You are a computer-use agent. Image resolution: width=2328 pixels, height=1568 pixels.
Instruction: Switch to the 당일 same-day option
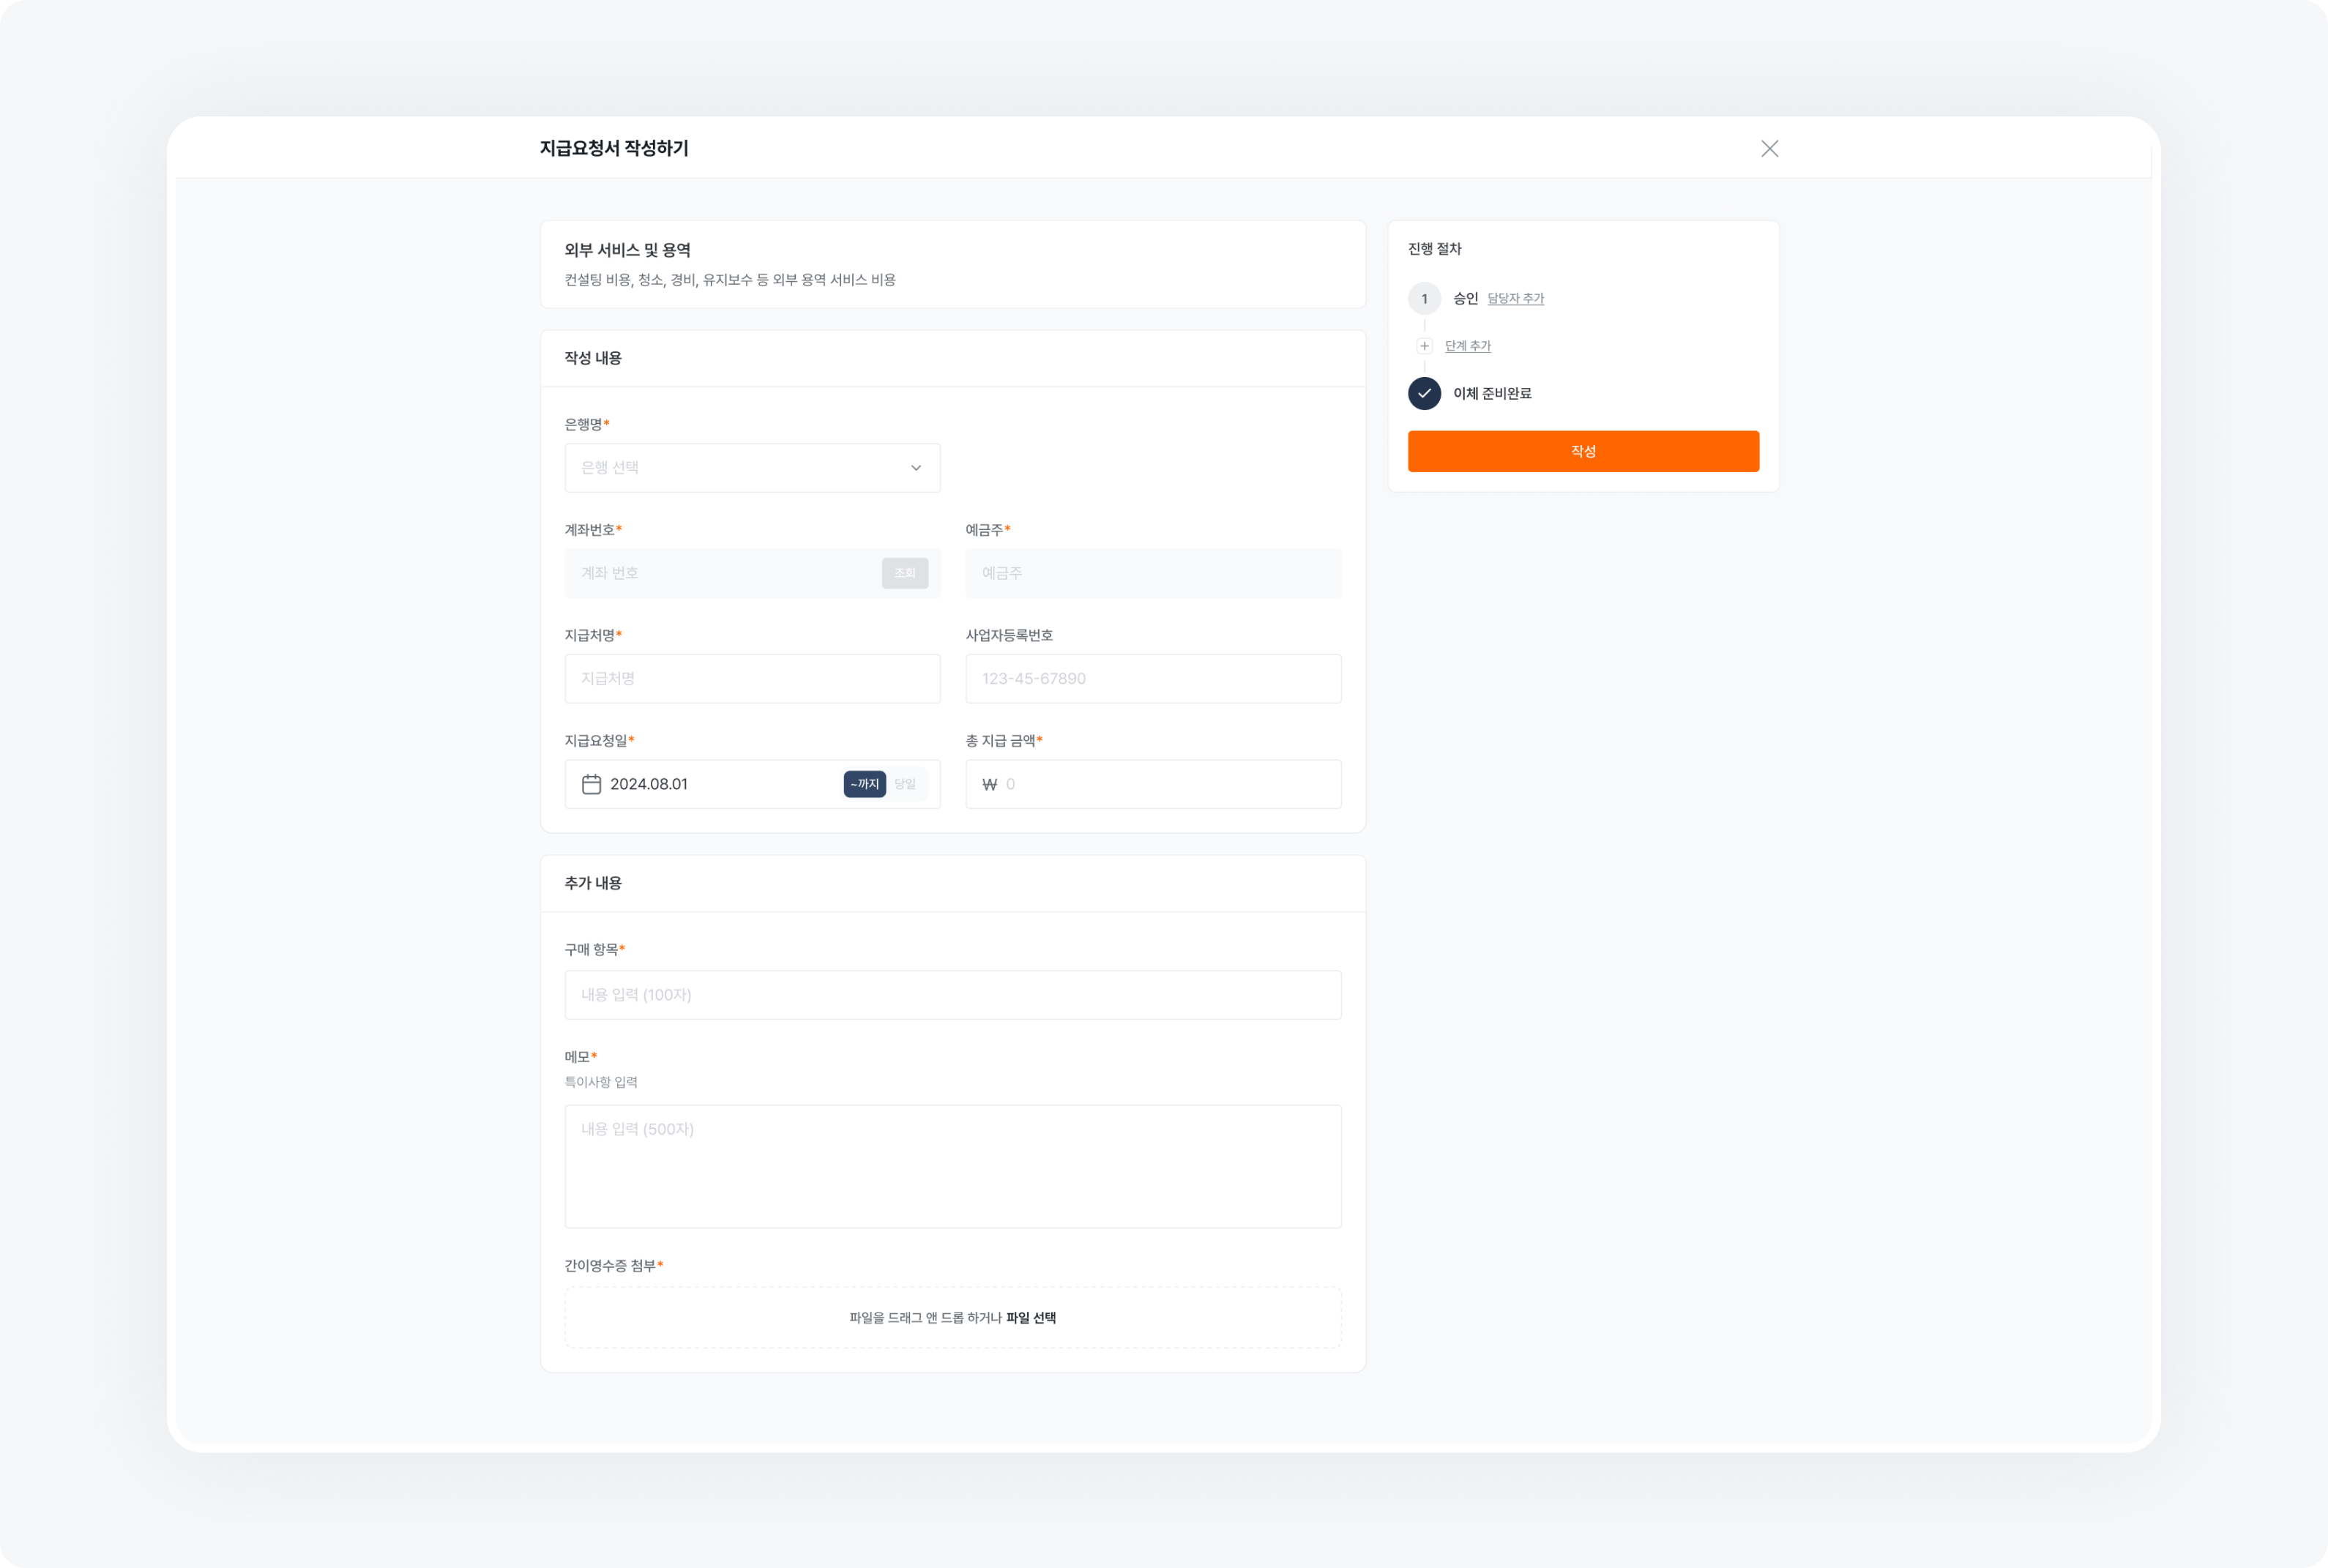[x=905, y=784]
